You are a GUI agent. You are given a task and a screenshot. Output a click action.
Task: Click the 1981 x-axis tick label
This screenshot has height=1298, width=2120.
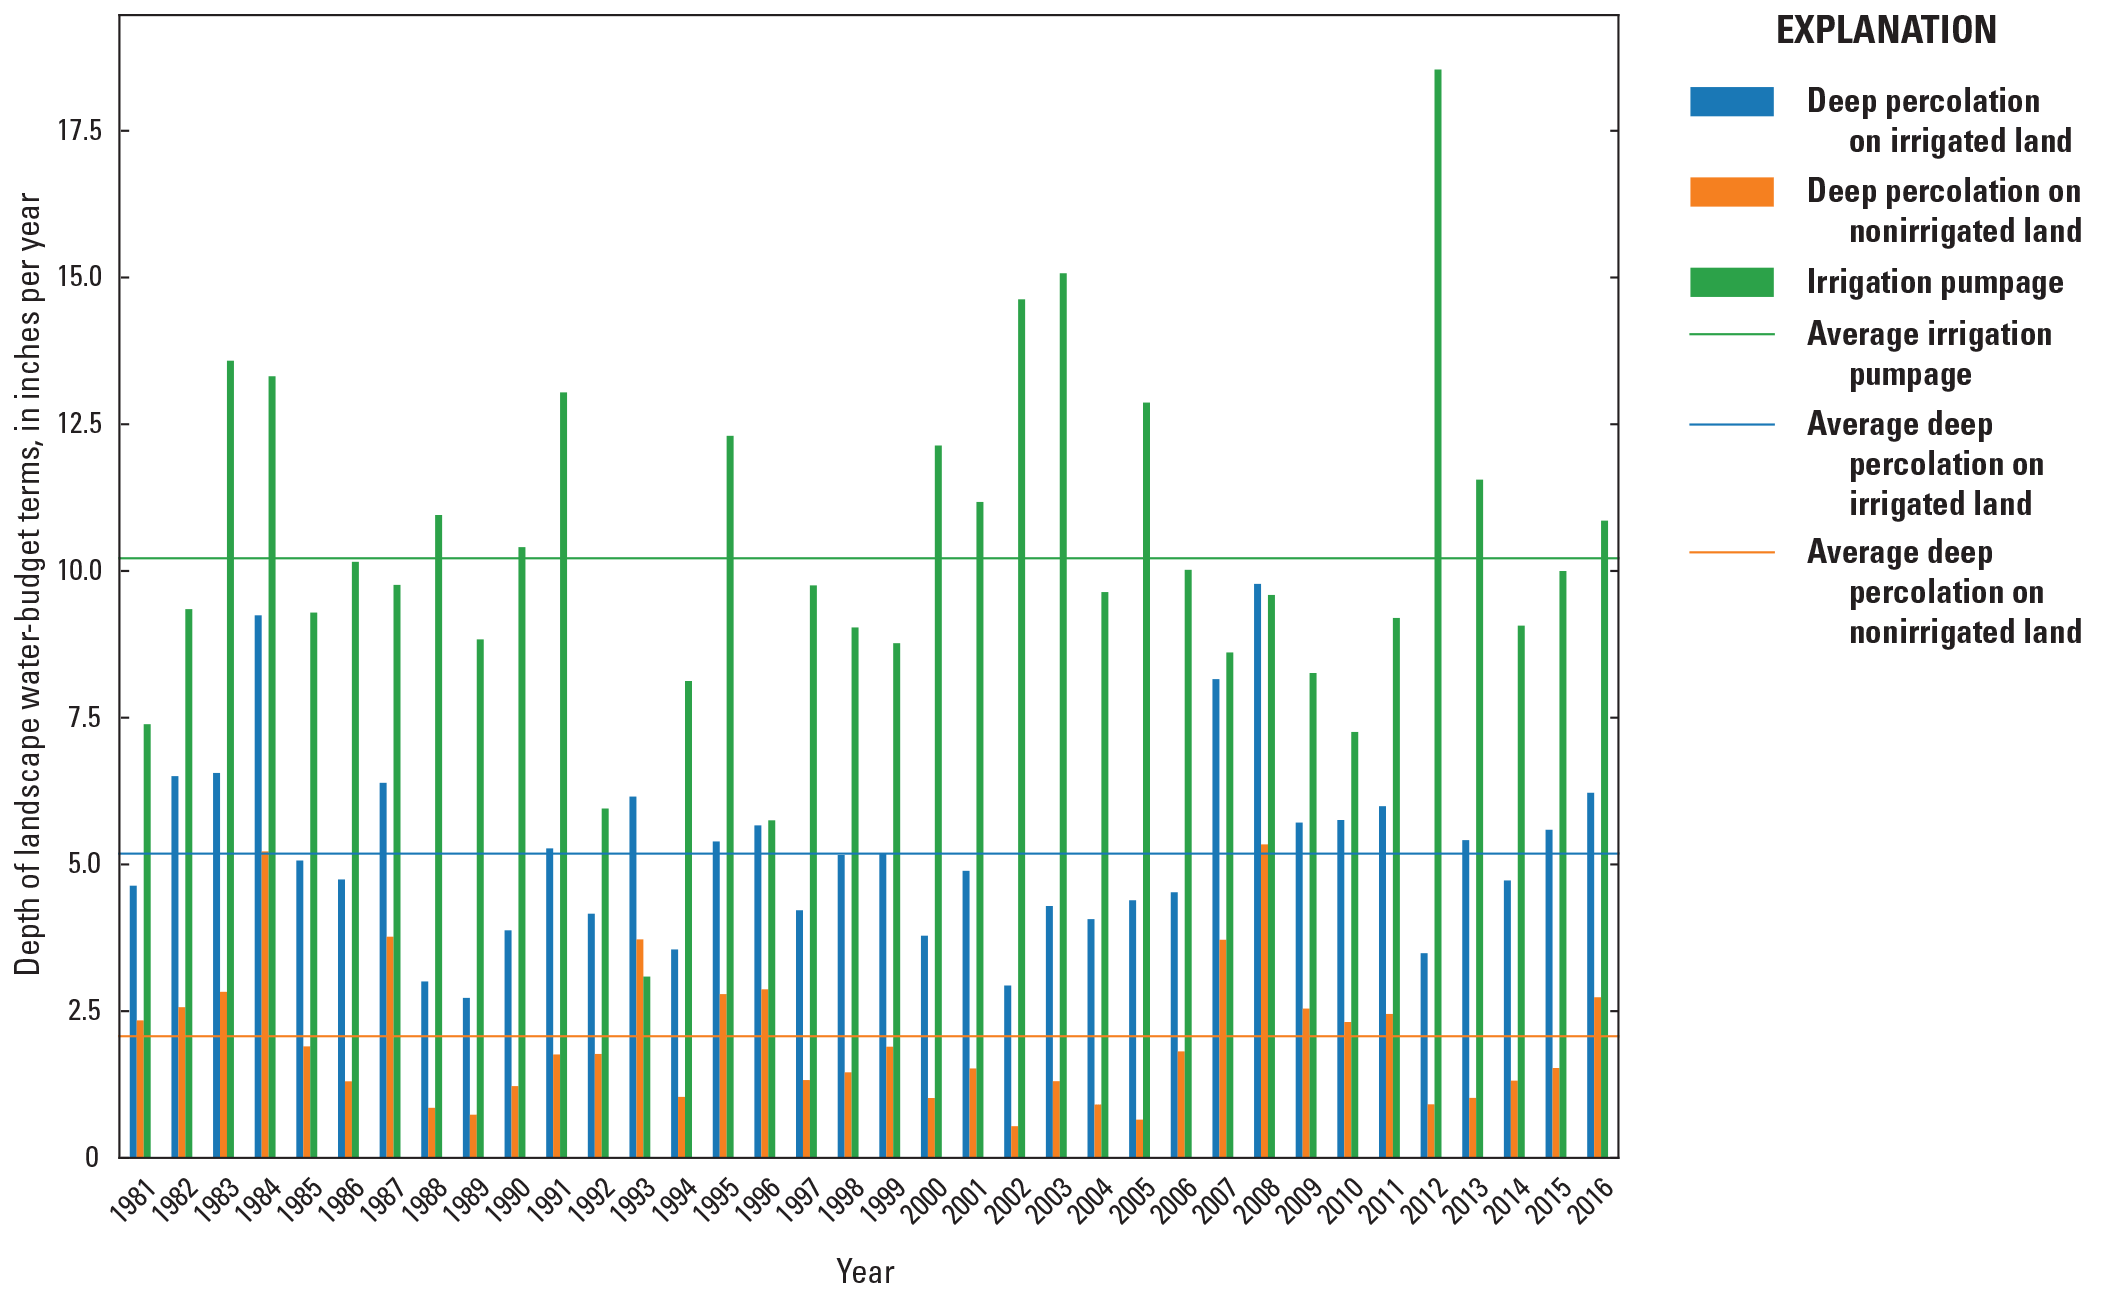(x=134, y=1200)
